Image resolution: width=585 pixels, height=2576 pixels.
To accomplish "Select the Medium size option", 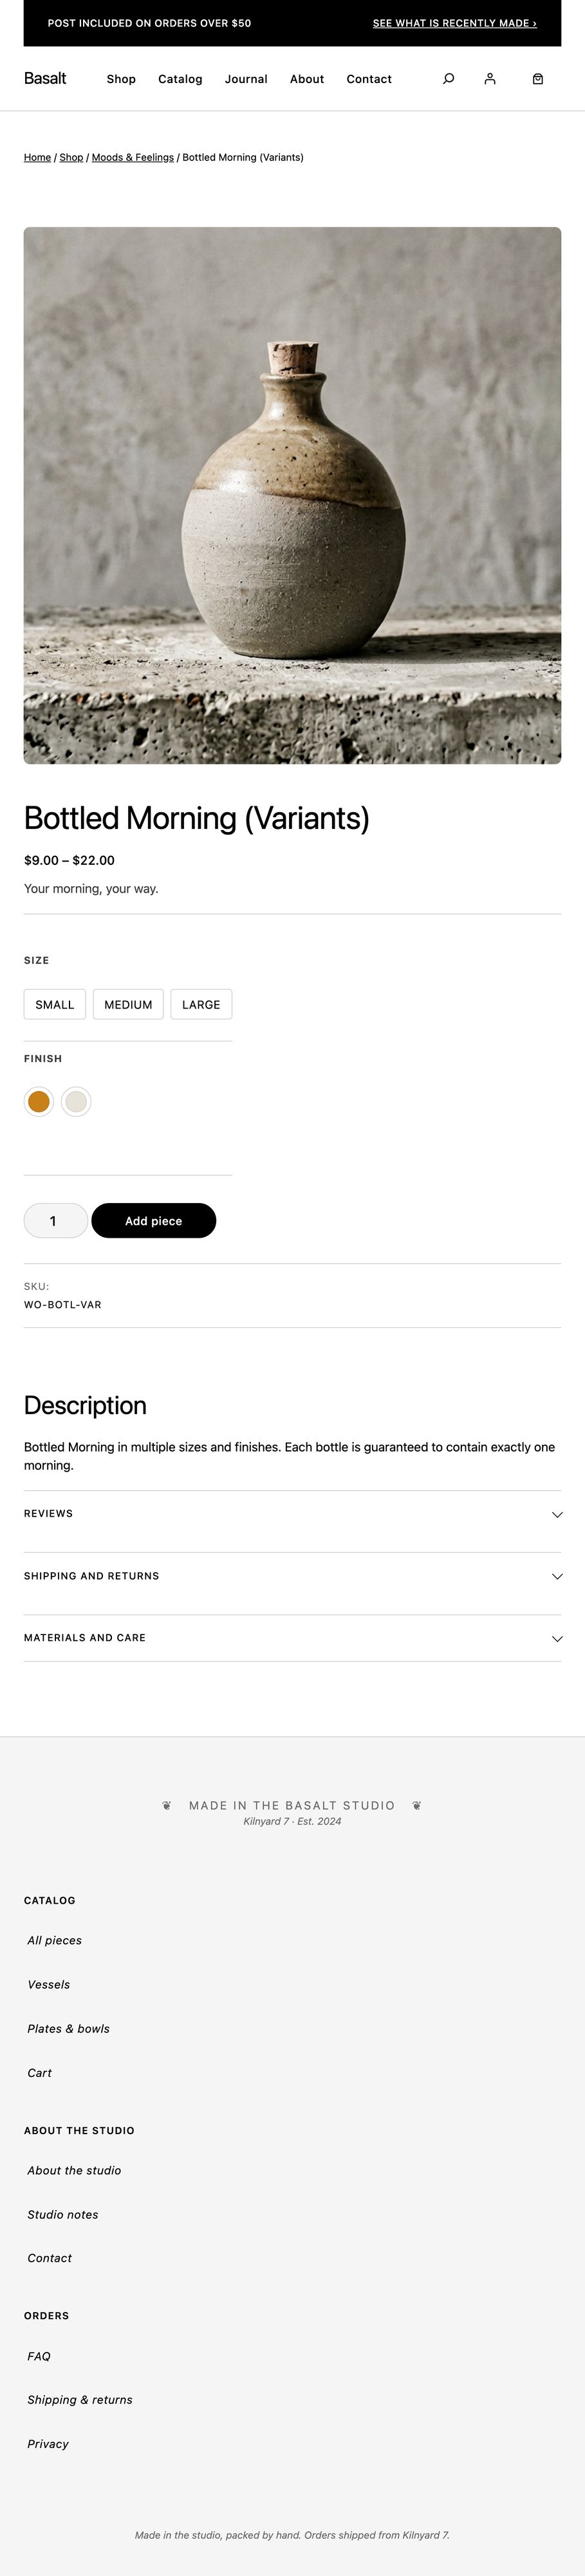I will point(128,1004).
